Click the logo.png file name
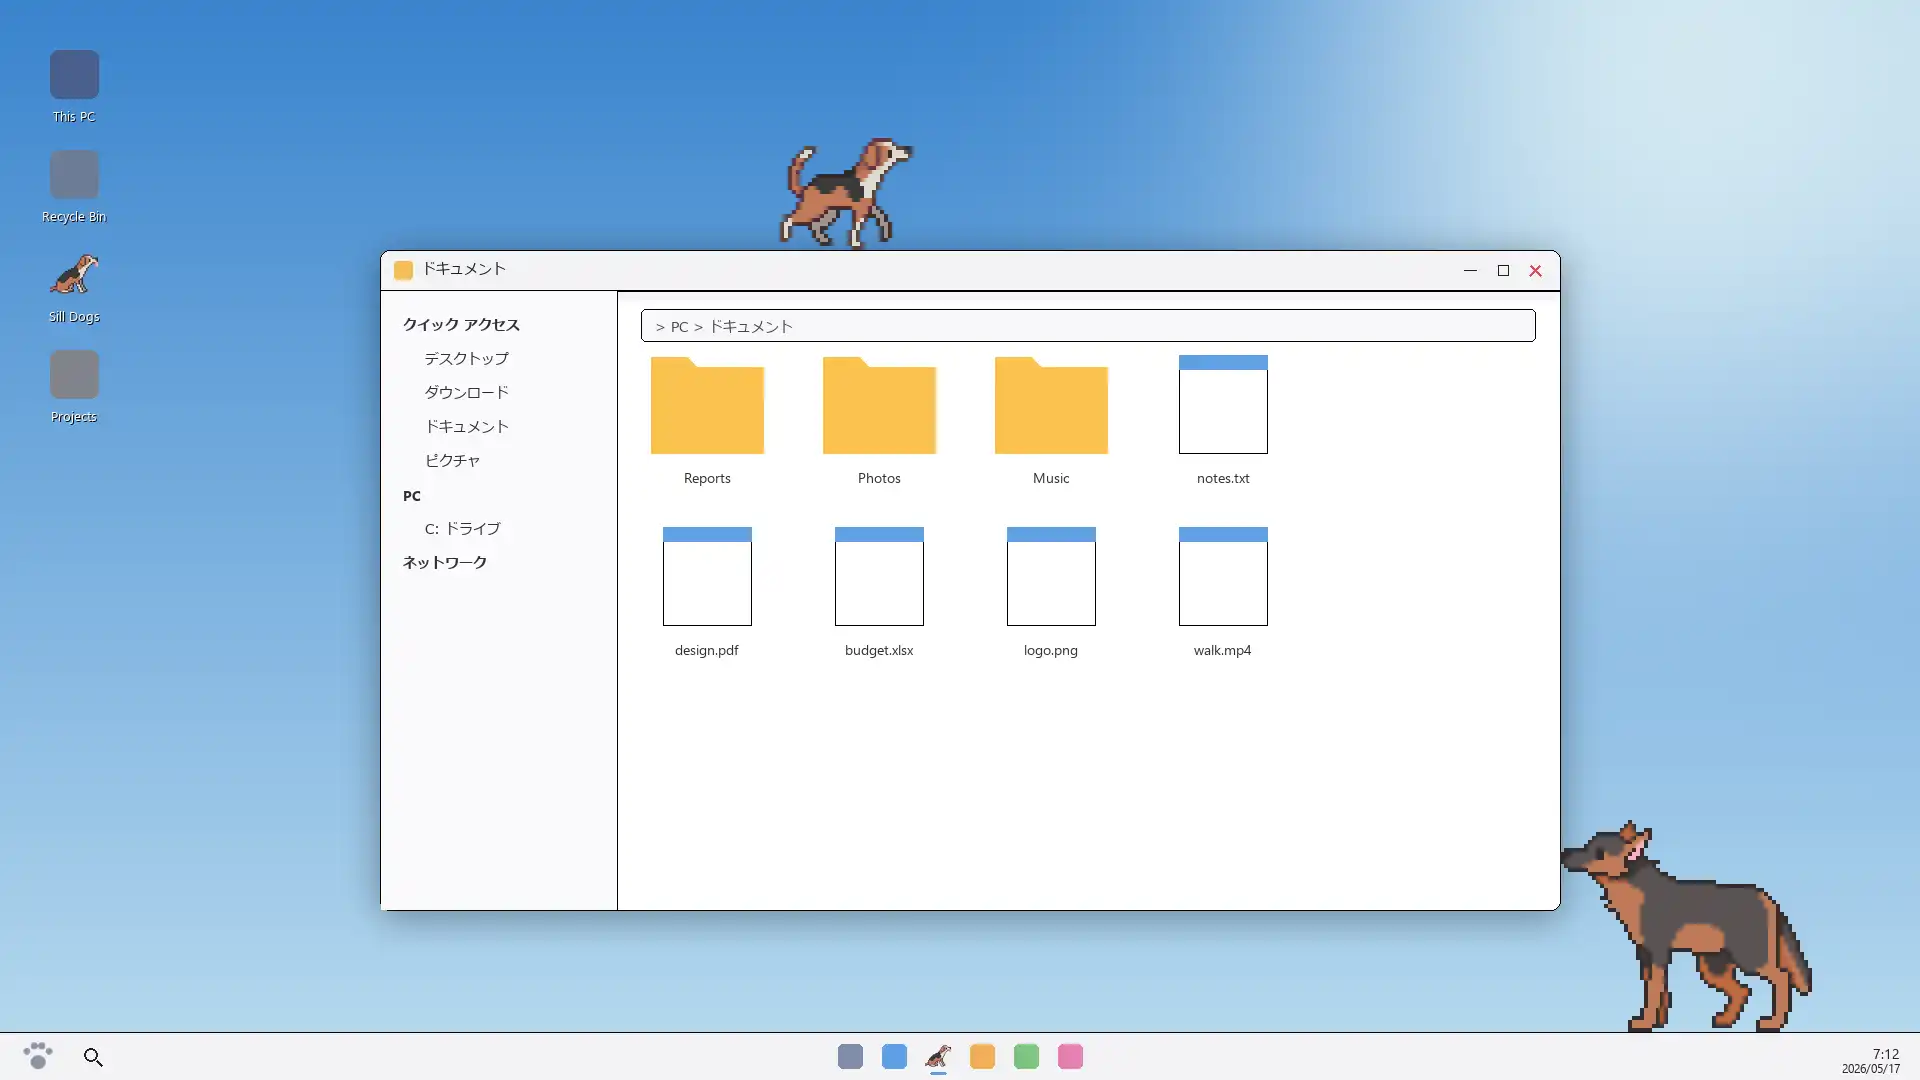 [x=1051, y=650]
